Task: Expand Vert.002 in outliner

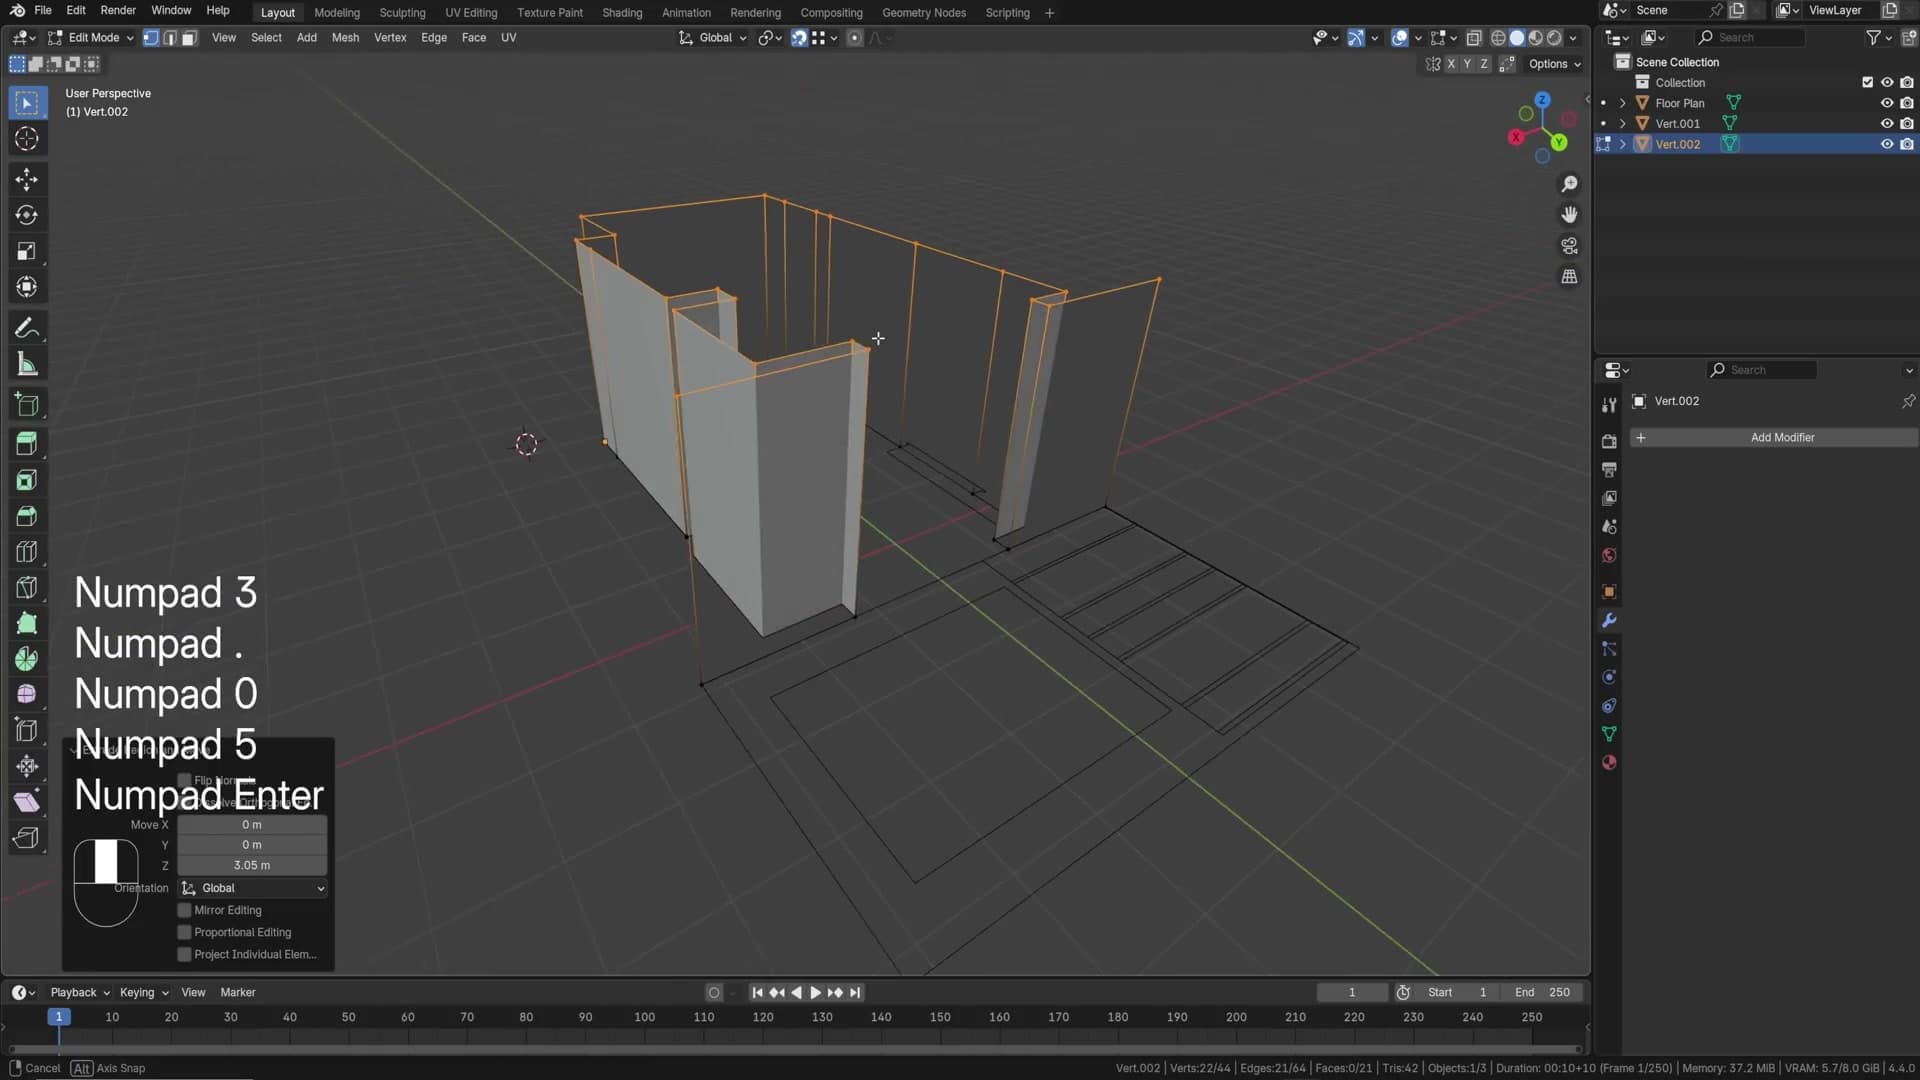Action: (x=1622, y=144)
